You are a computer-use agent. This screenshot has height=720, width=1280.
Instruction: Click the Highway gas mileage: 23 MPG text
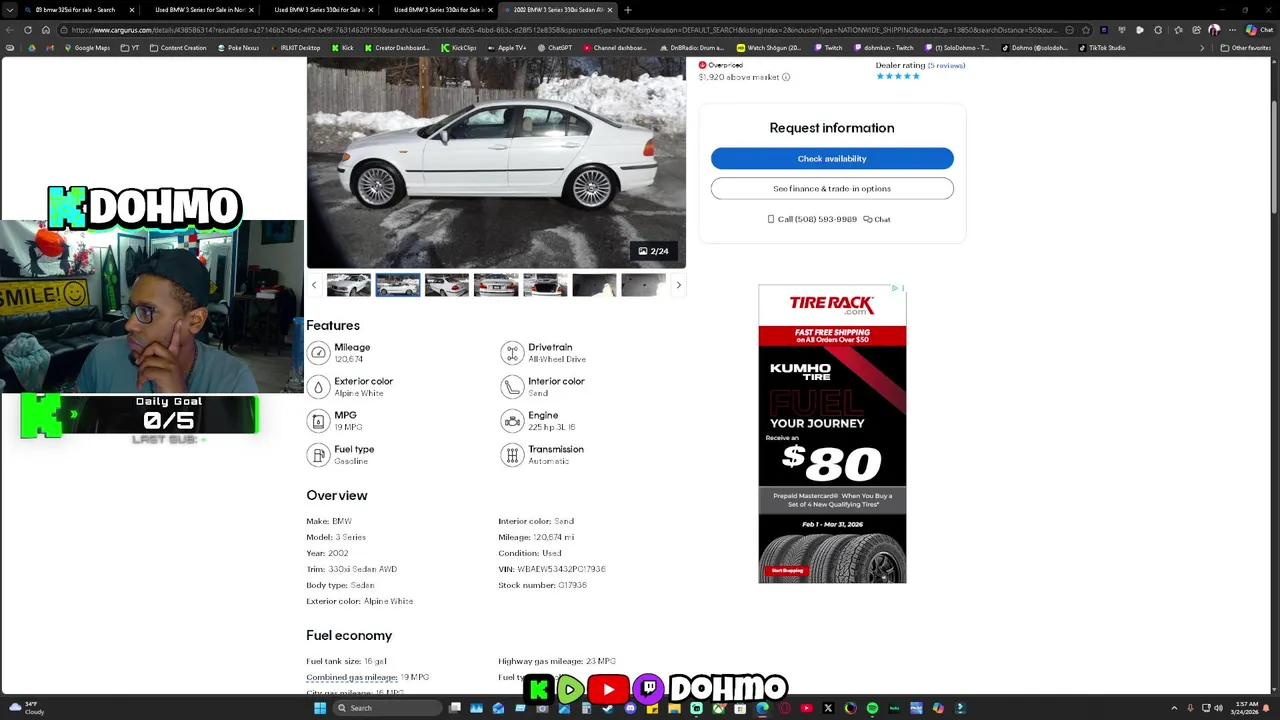click(557, 661)
